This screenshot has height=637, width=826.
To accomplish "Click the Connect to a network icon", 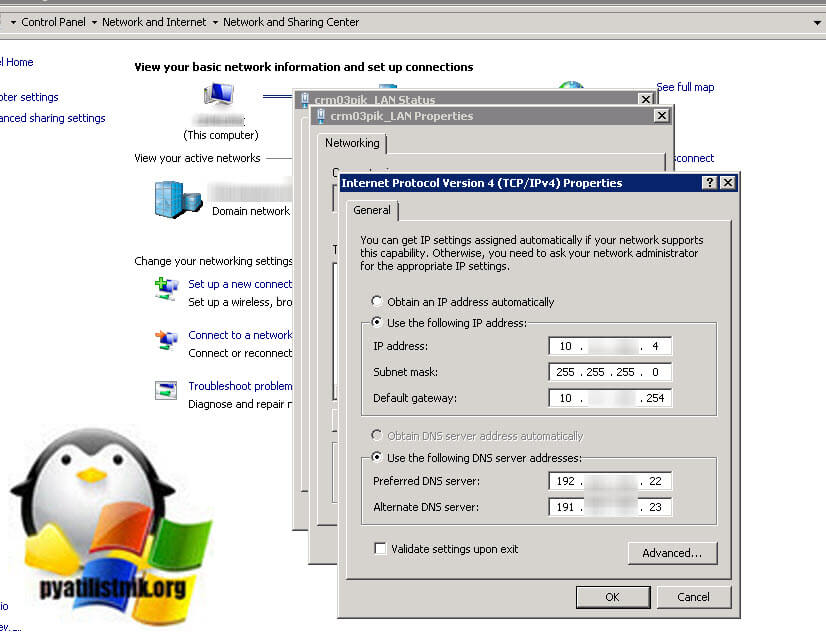I will (x=166, y=341).
